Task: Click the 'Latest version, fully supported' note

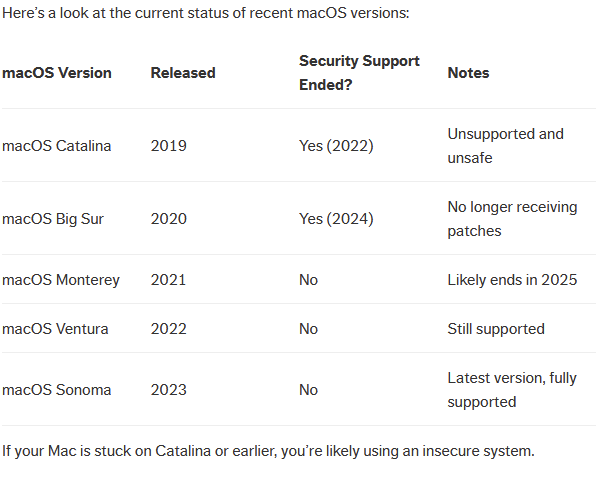Action: pos(511,390)
